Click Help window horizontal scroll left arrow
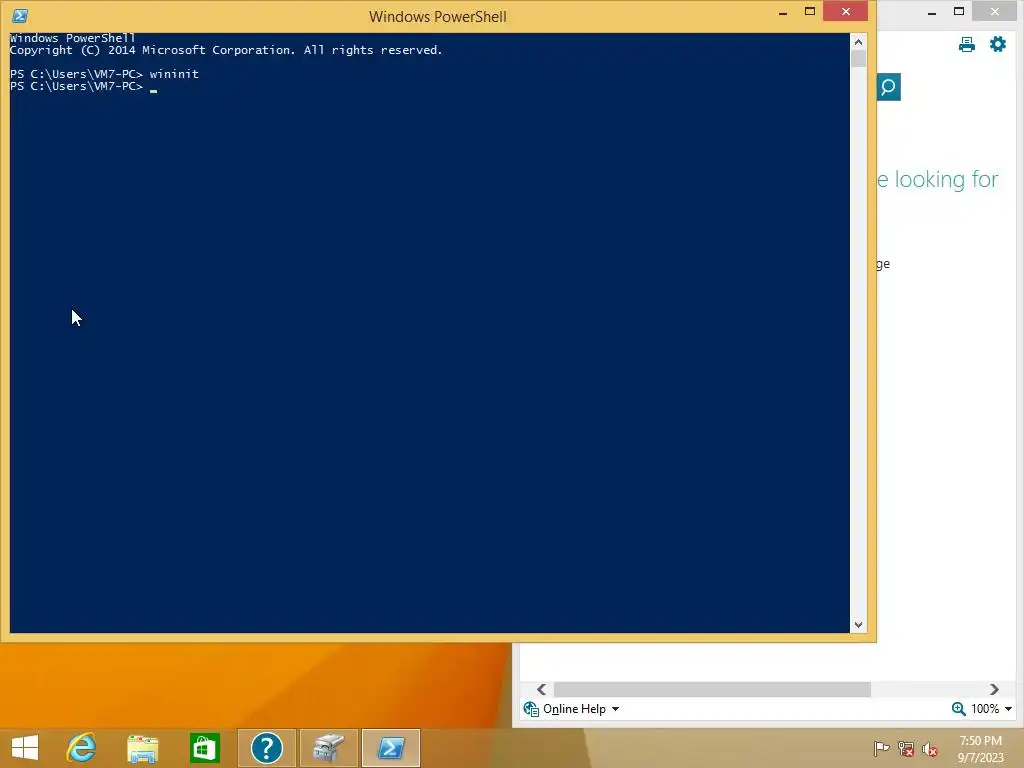 541,689
